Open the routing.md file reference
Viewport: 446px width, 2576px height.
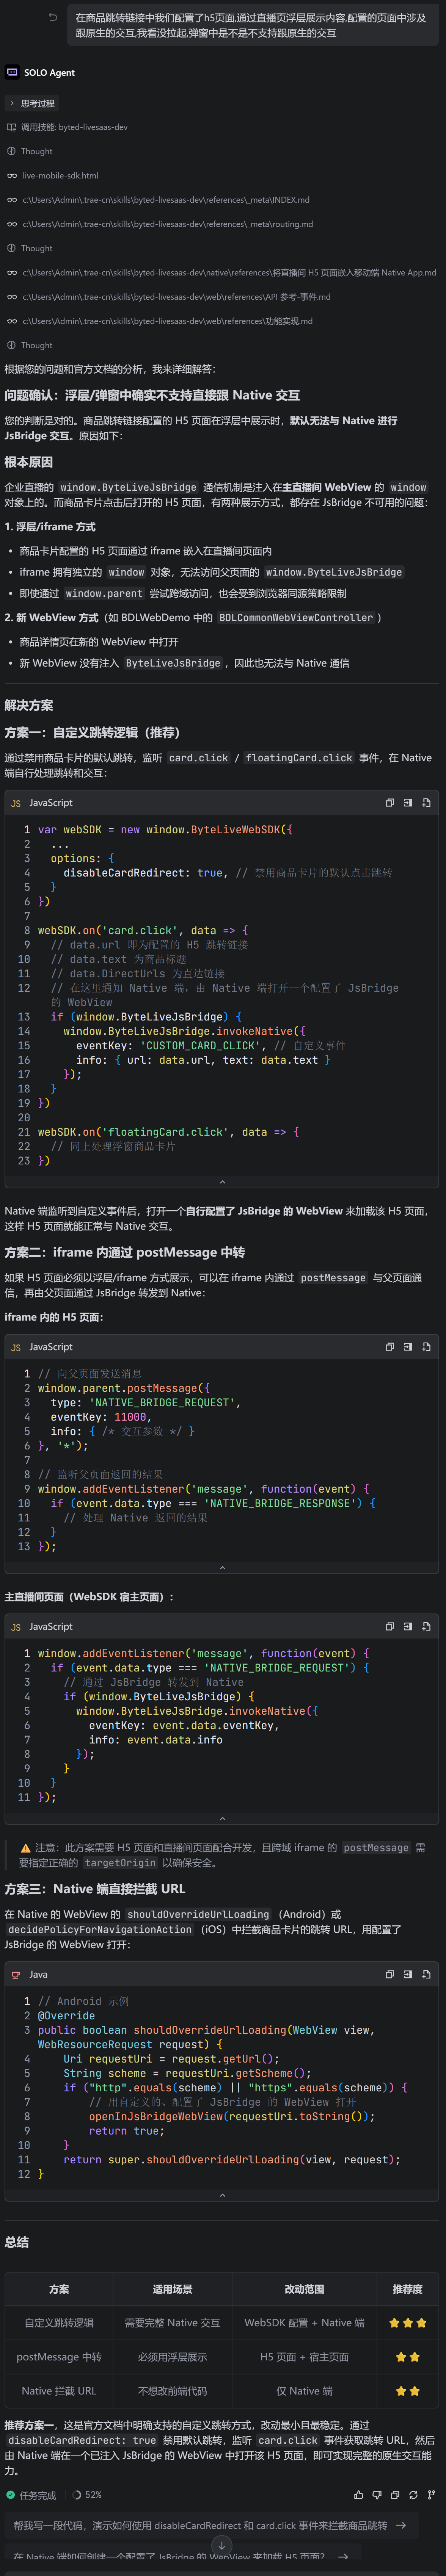[x=160, y=224]
